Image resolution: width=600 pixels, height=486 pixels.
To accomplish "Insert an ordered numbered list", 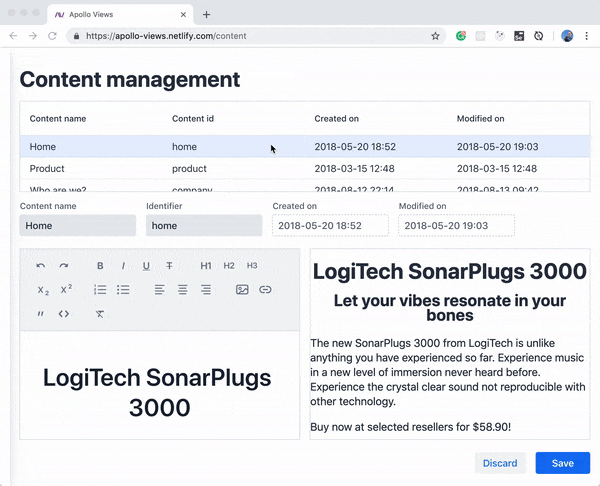I will pyautogui.click(x=100, y=290).
